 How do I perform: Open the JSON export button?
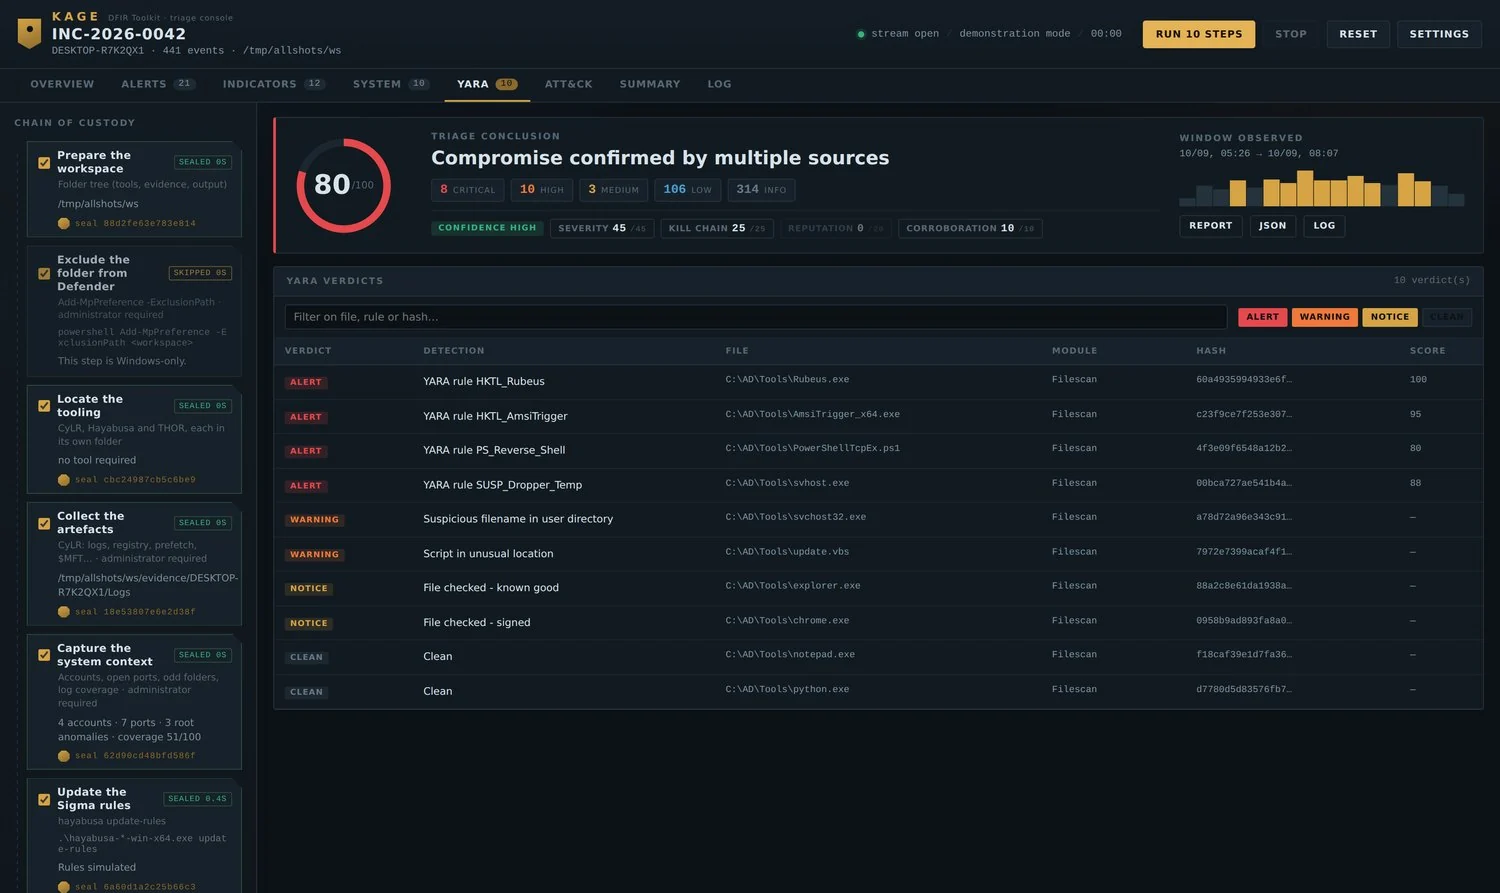(1272, 226)
